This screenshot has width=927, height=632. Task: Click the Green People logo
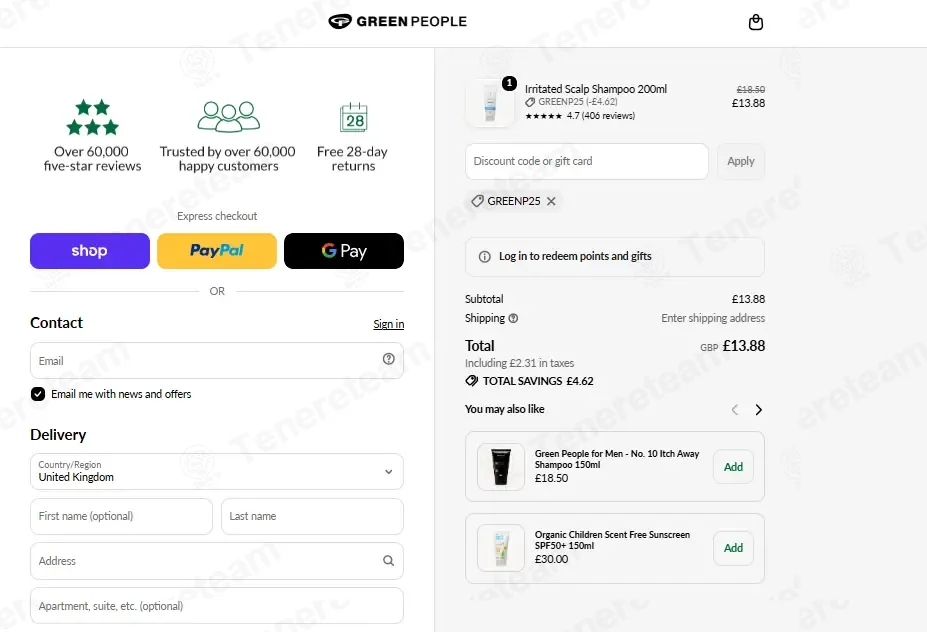click(x=397, y=21)
